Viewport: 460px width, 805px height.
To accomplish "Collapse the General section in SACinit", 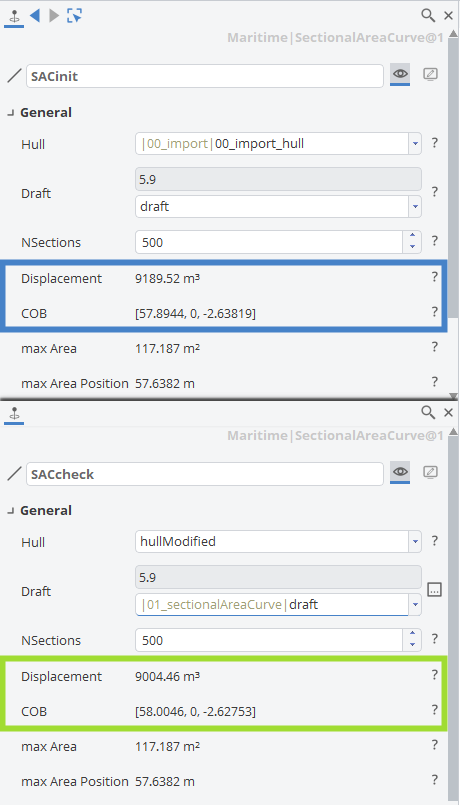I will coord(10,113).
